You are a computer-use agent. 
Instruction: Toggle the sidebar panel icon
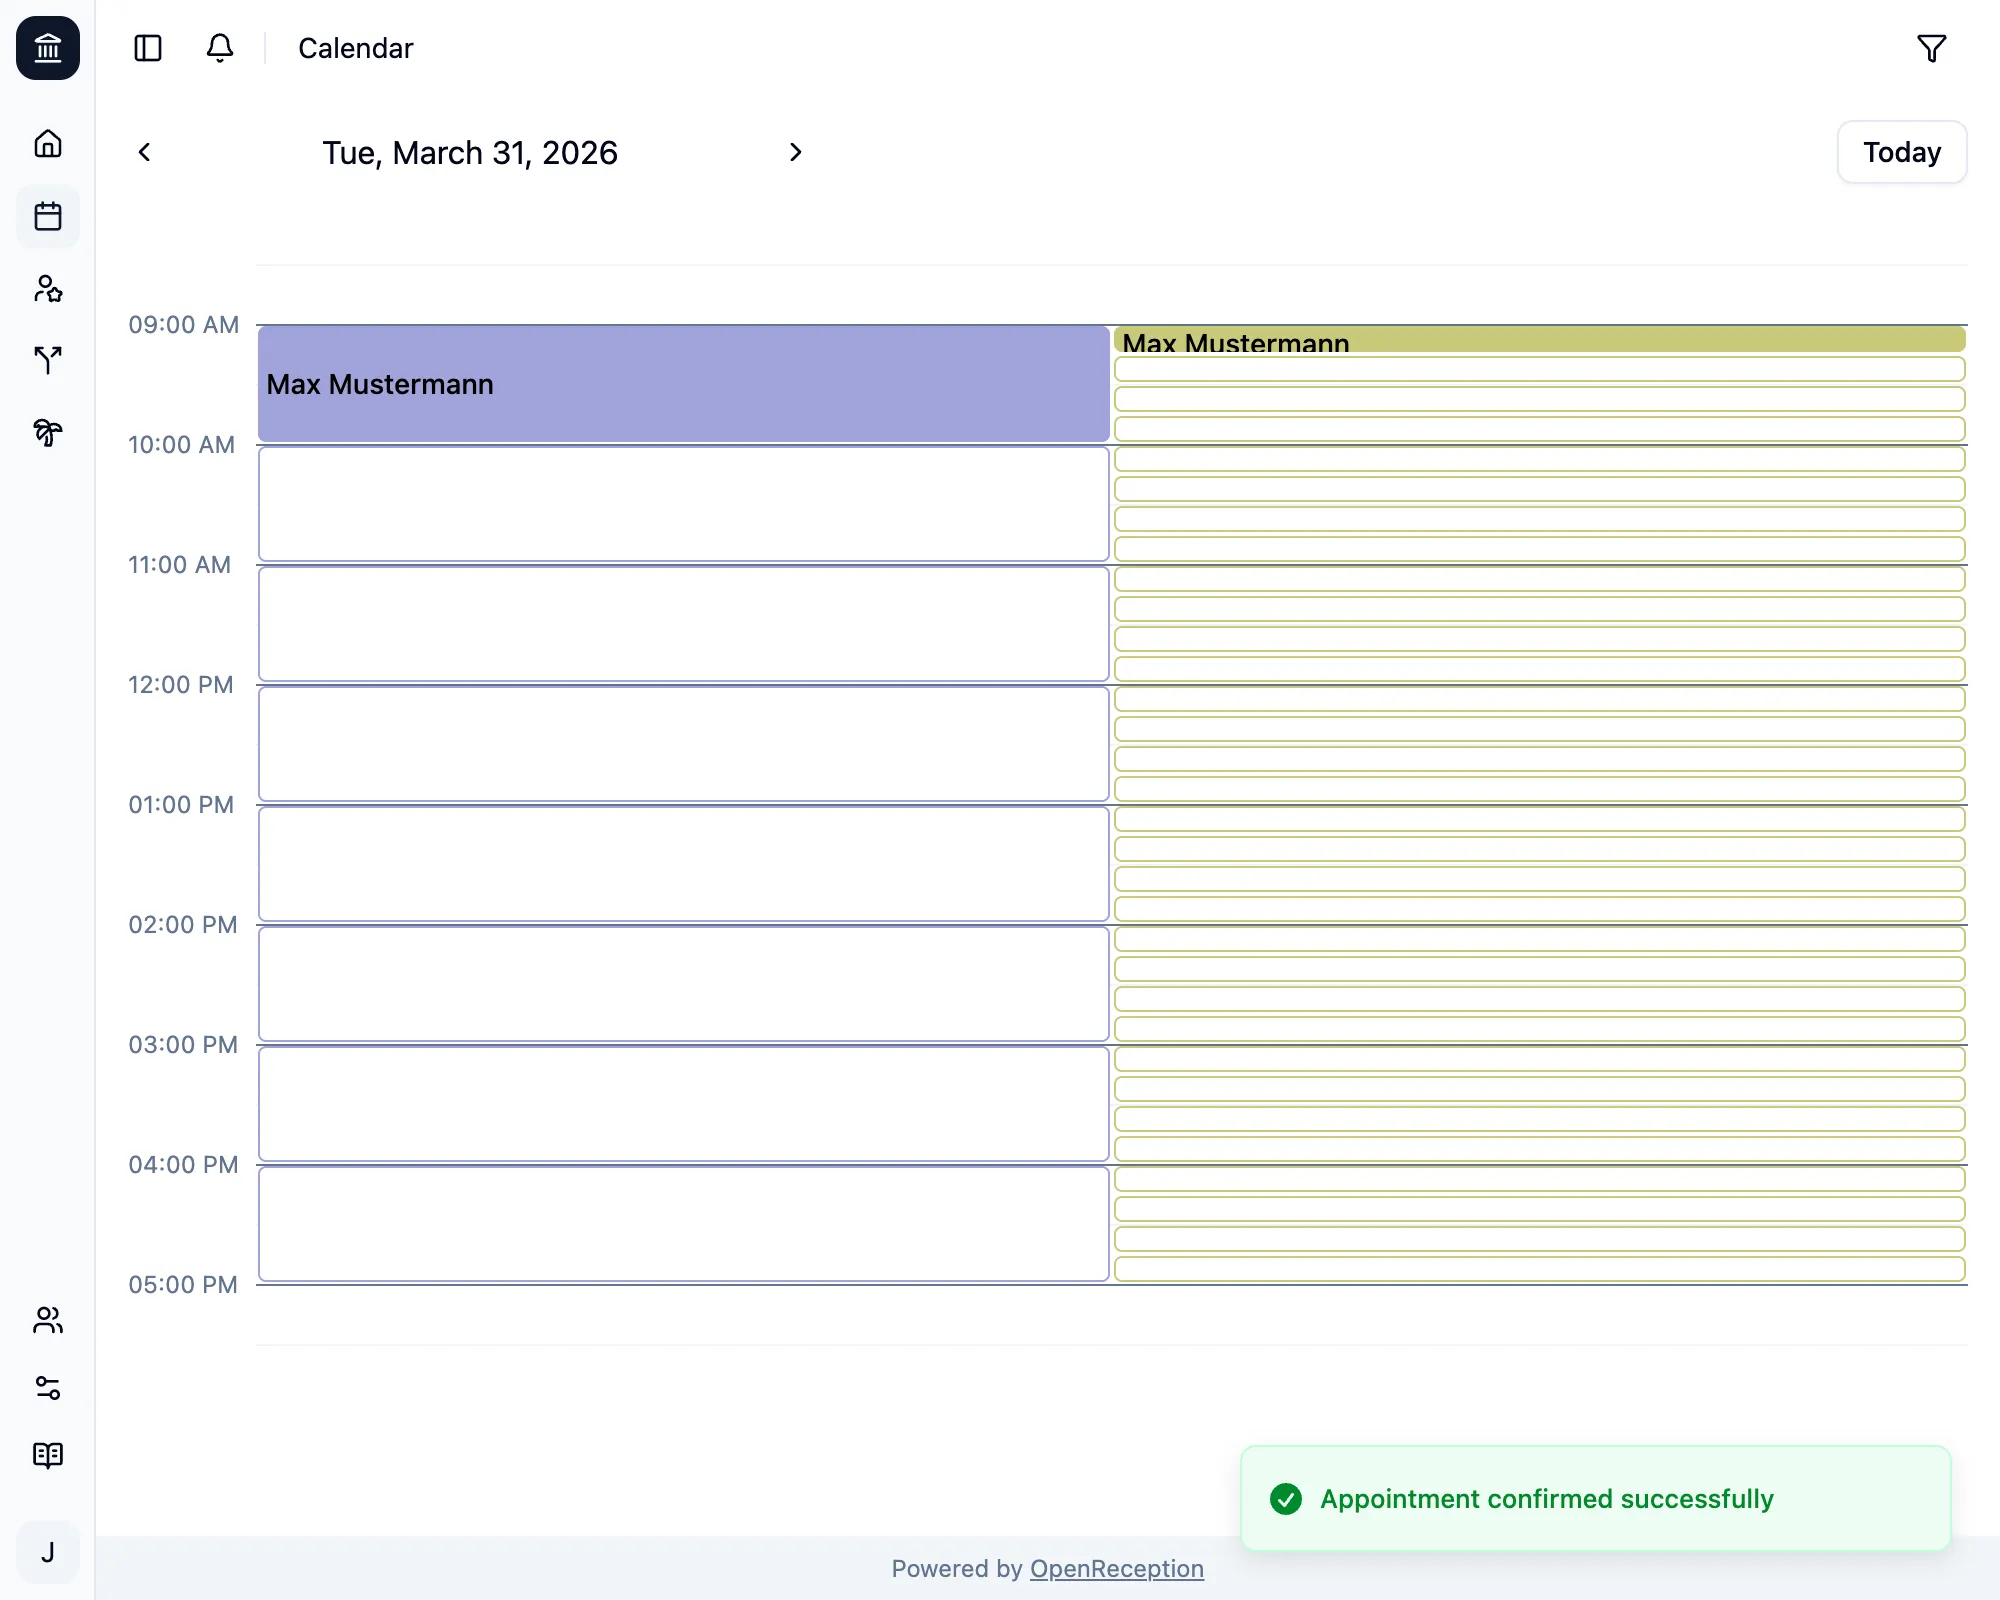(x=148, y=48)
